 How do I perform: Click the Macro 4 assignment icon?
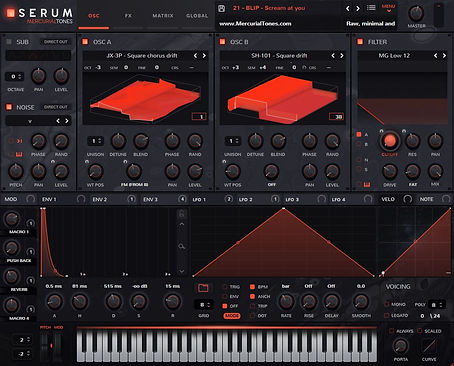tap(30, 309)
